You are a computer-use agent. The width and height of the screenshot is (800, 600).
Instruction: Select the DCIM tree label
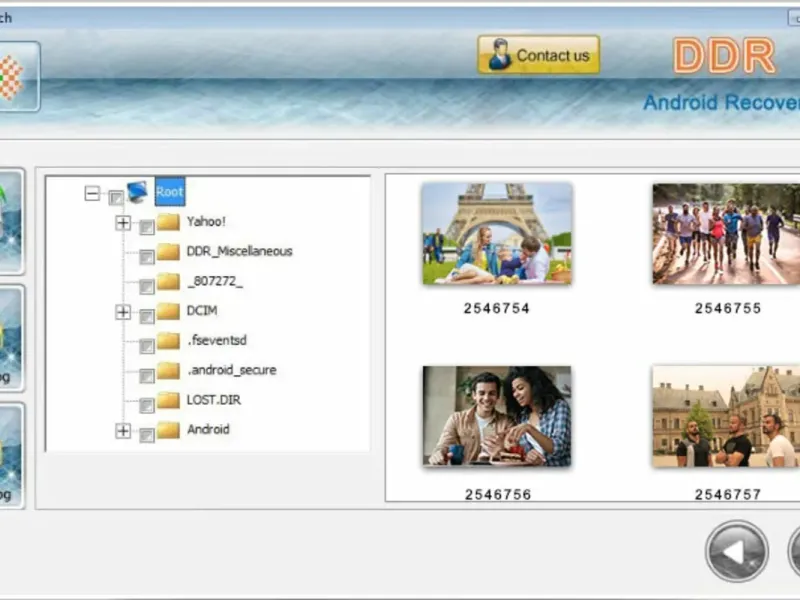[x=202, y=311]
